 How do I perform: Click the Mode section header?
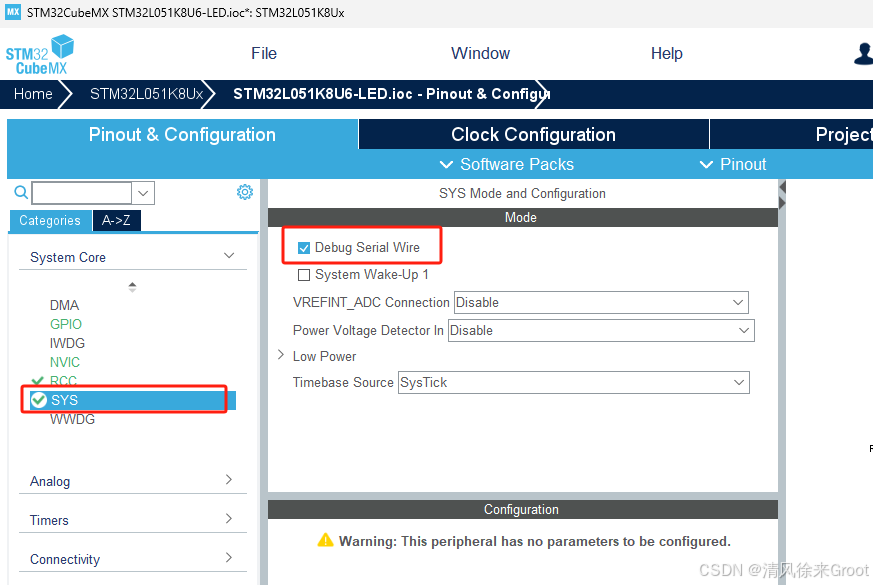[523, 218]
